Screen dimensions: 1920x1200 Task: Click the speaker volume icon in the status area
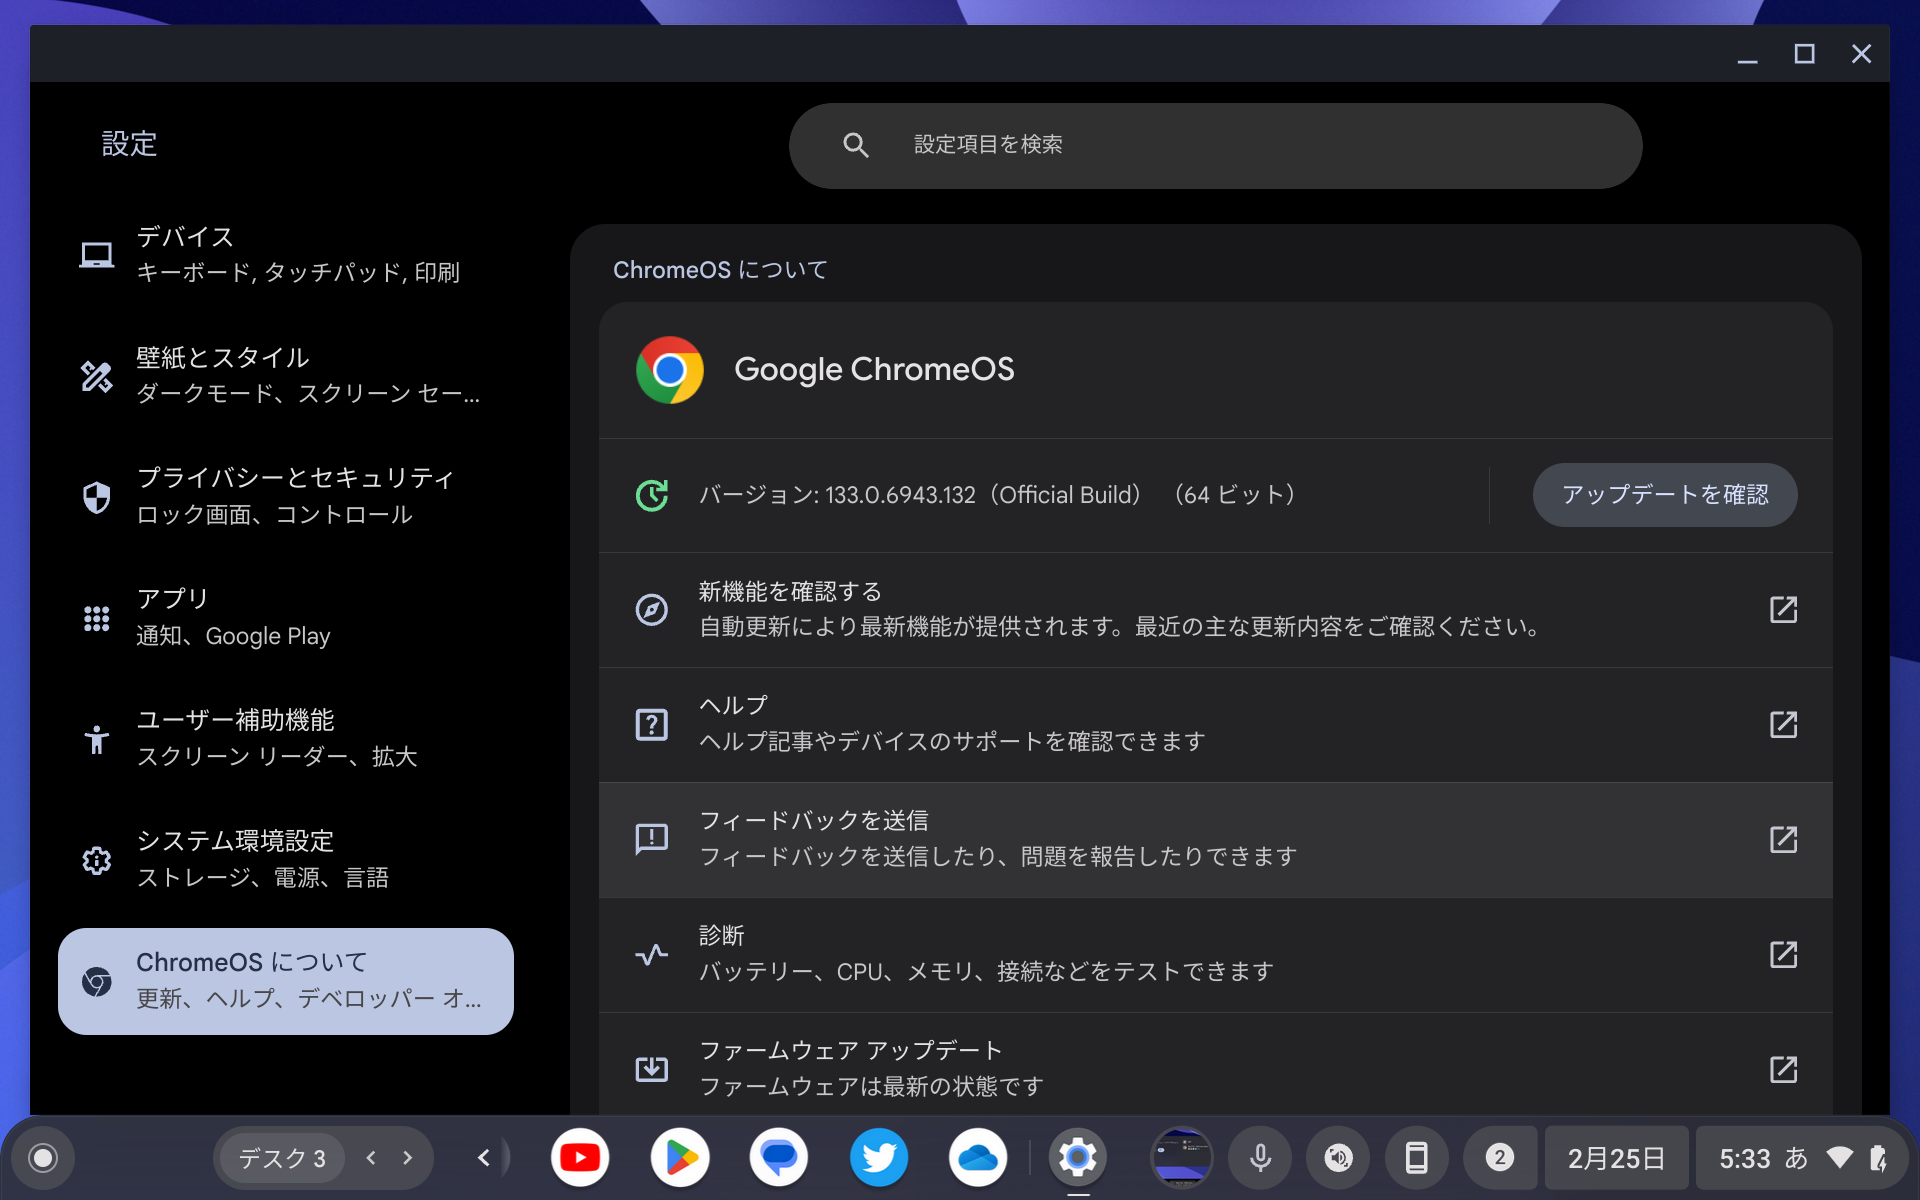[x=1338, y=1157]
